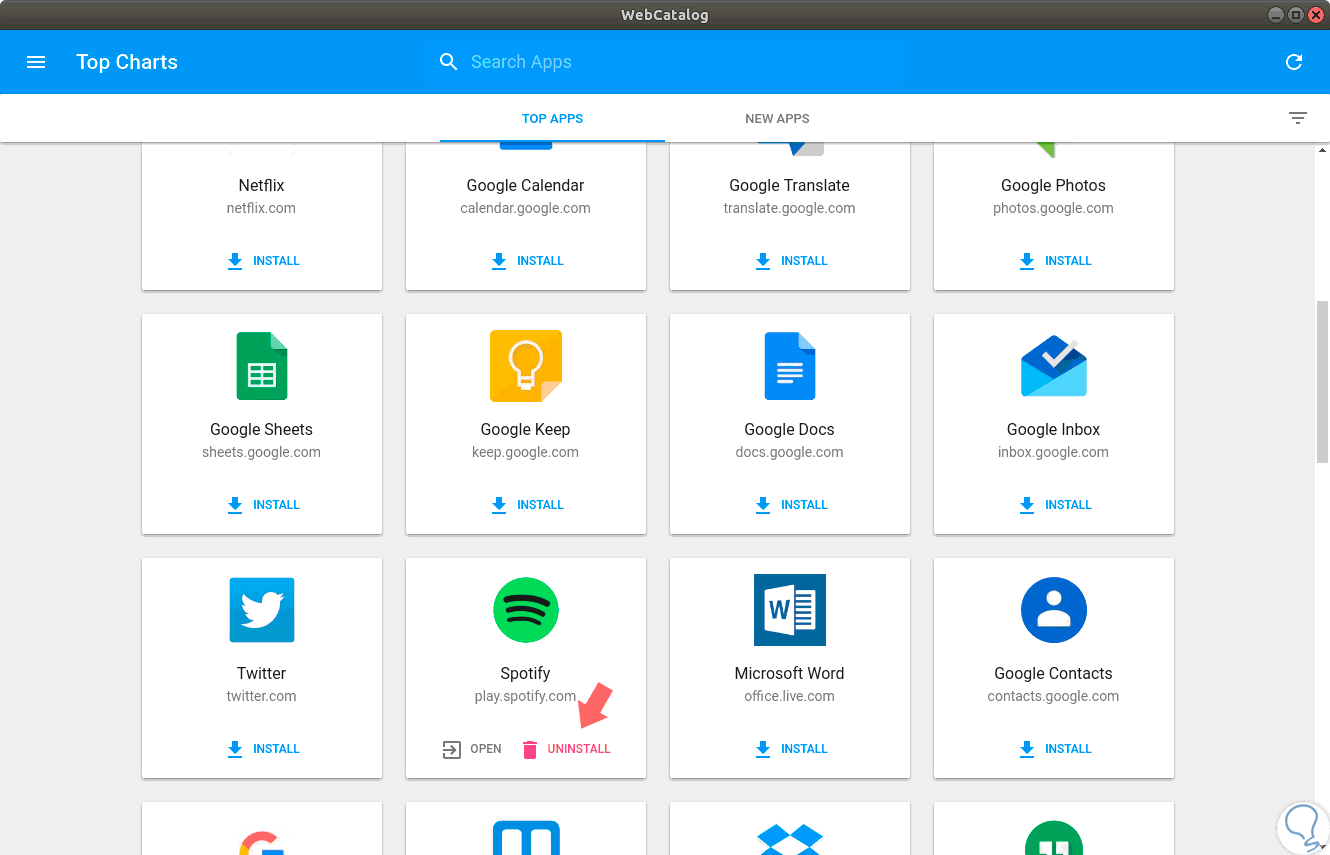Click the sheets.google.com URL text
Screen dimensions: 1330x855
262,452
